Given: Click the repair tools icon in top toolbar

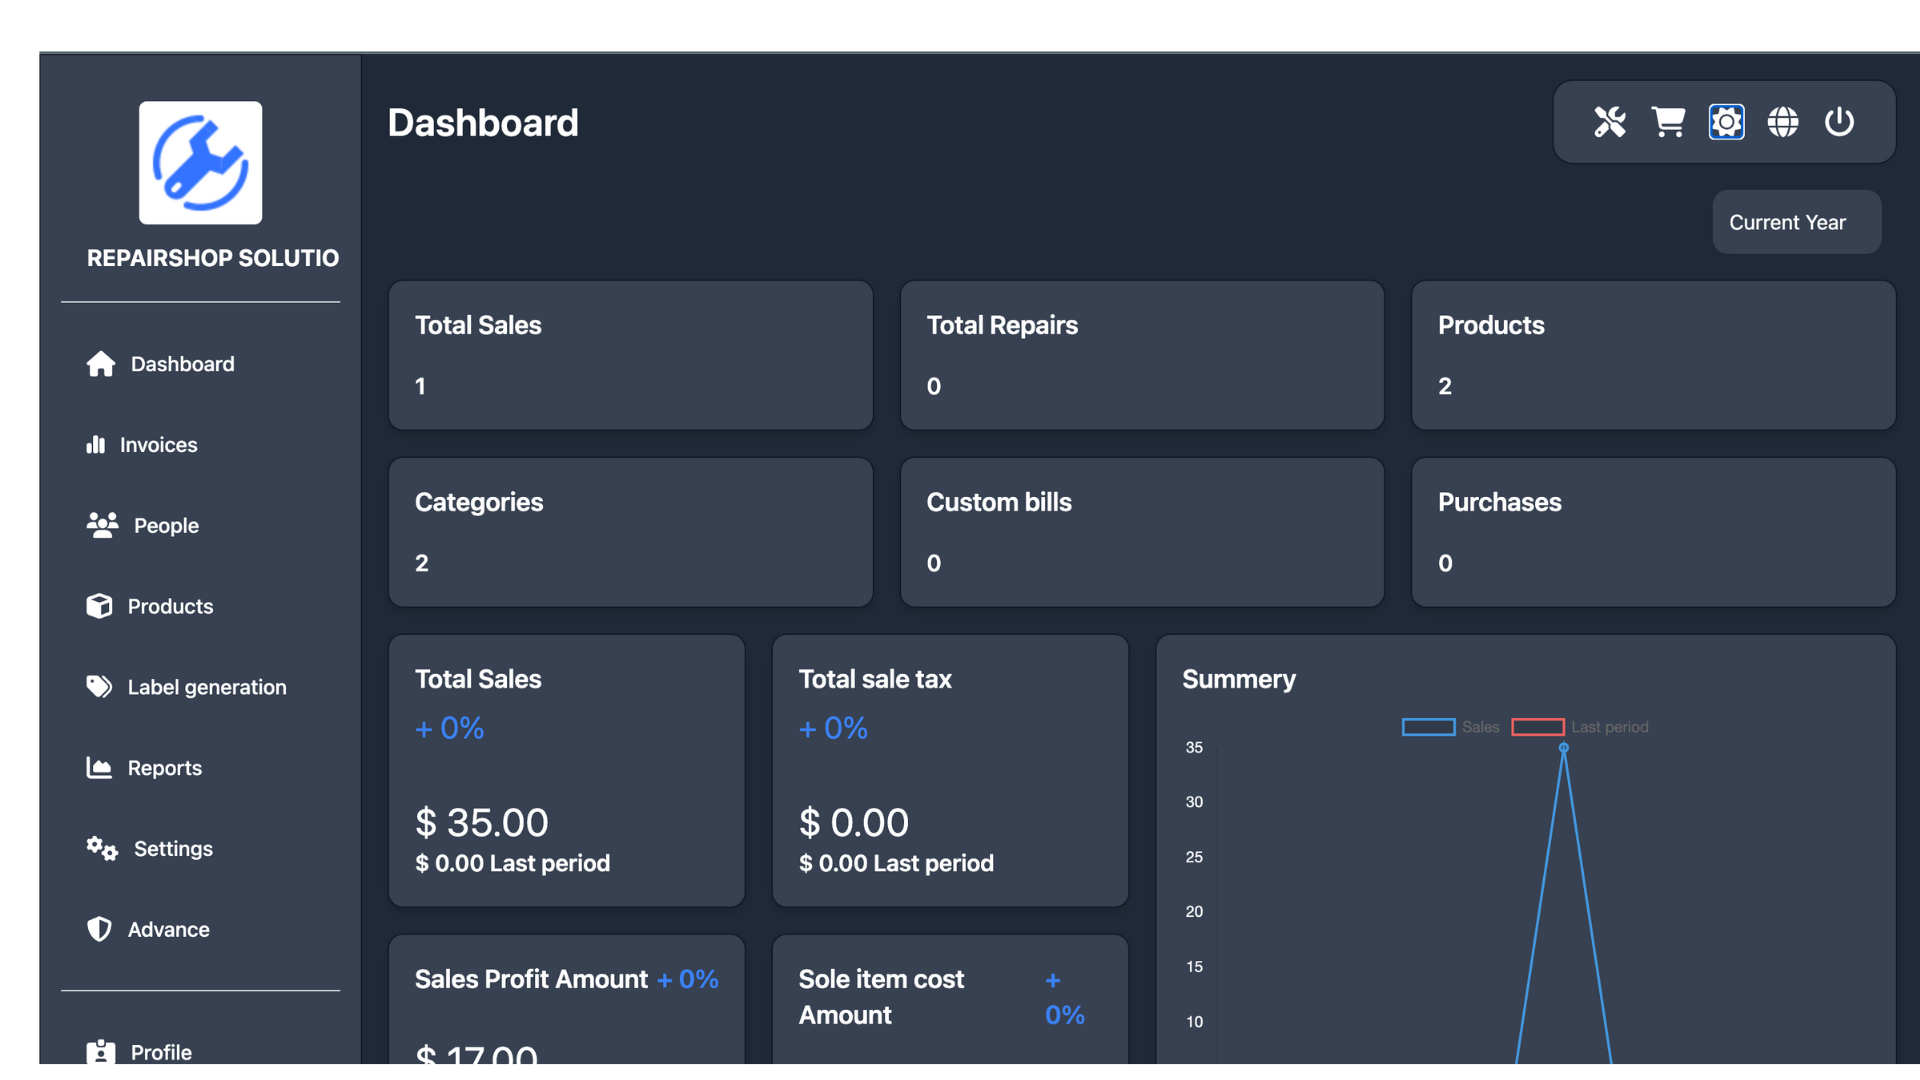Looking at the screenshot, I should click(1610, 122).
